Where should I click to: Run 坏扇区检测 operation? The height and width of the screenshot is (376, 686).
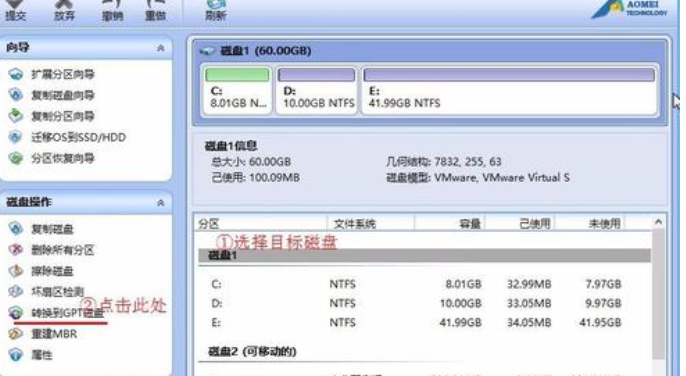(x=57, y=292)
